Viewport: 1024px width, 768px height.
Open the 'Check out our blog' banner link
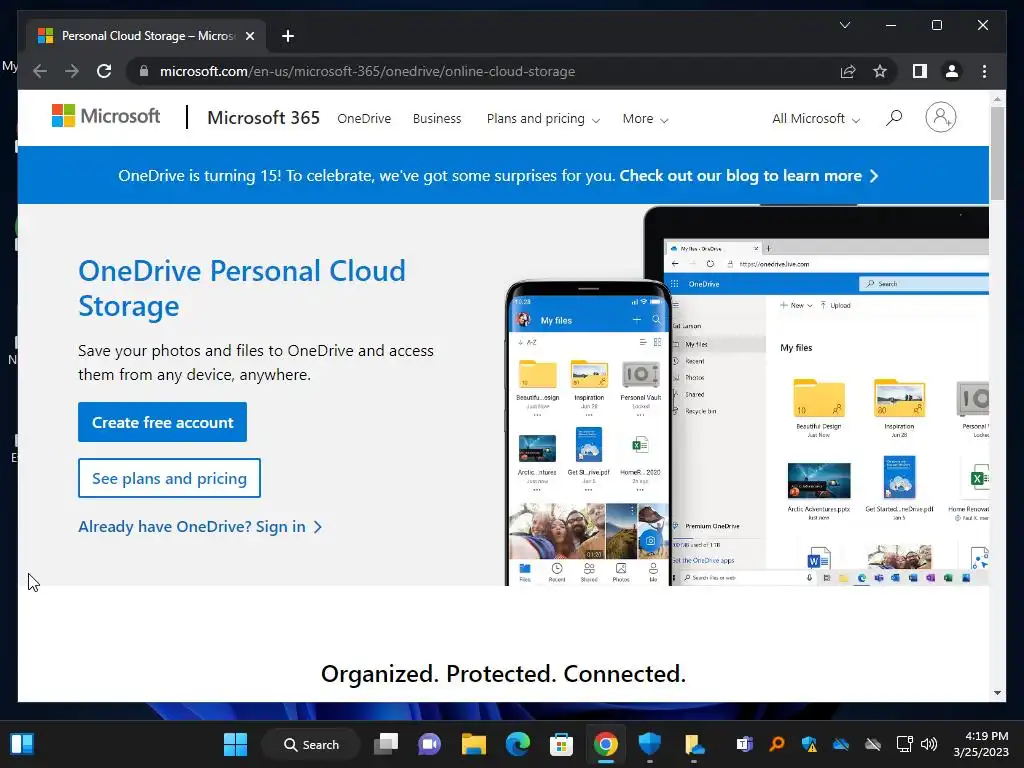[748, 176]
